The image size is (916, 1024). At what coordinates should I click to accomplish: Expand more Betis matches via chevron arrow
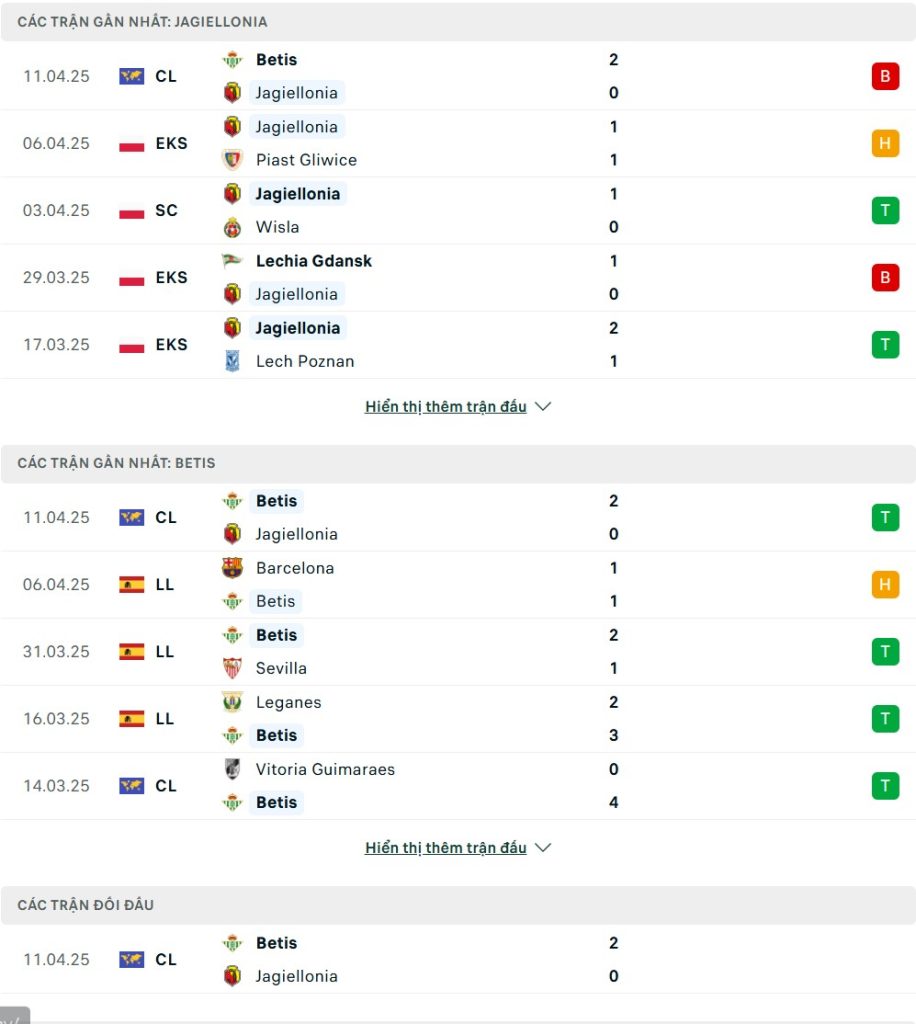click(543, 848)
